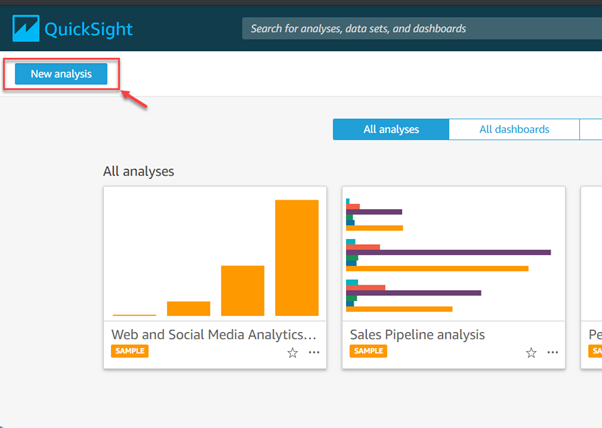This screenshot has width=602, height=428.
Task: Click SAMPLE badge on Web and Social Media card
Action: pyautogui.click(x=130, y=351)
